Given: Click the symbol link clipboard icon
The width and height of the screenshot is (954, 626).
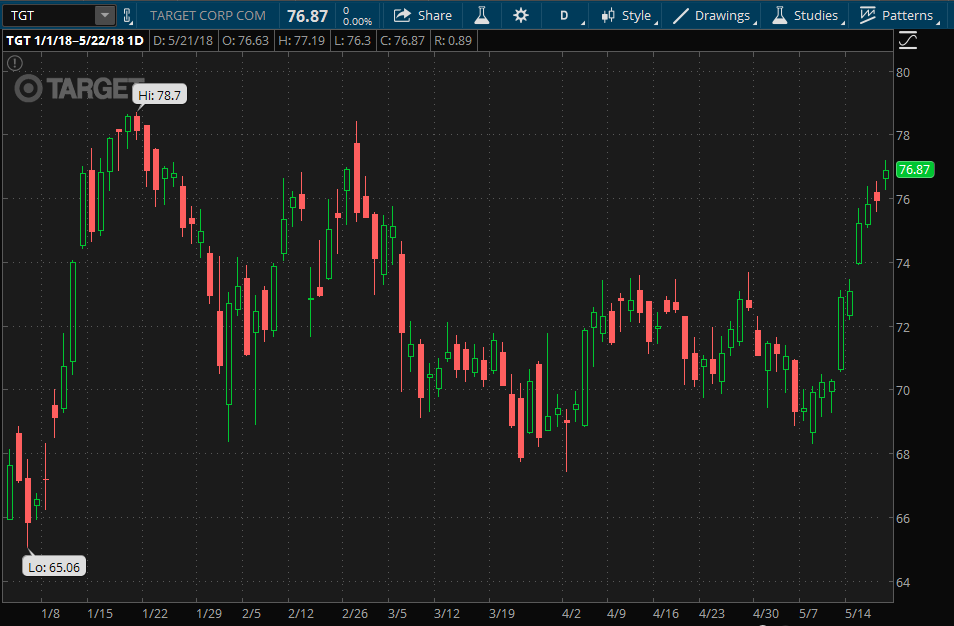Looking at the screenshot, I should coord(127,15).
